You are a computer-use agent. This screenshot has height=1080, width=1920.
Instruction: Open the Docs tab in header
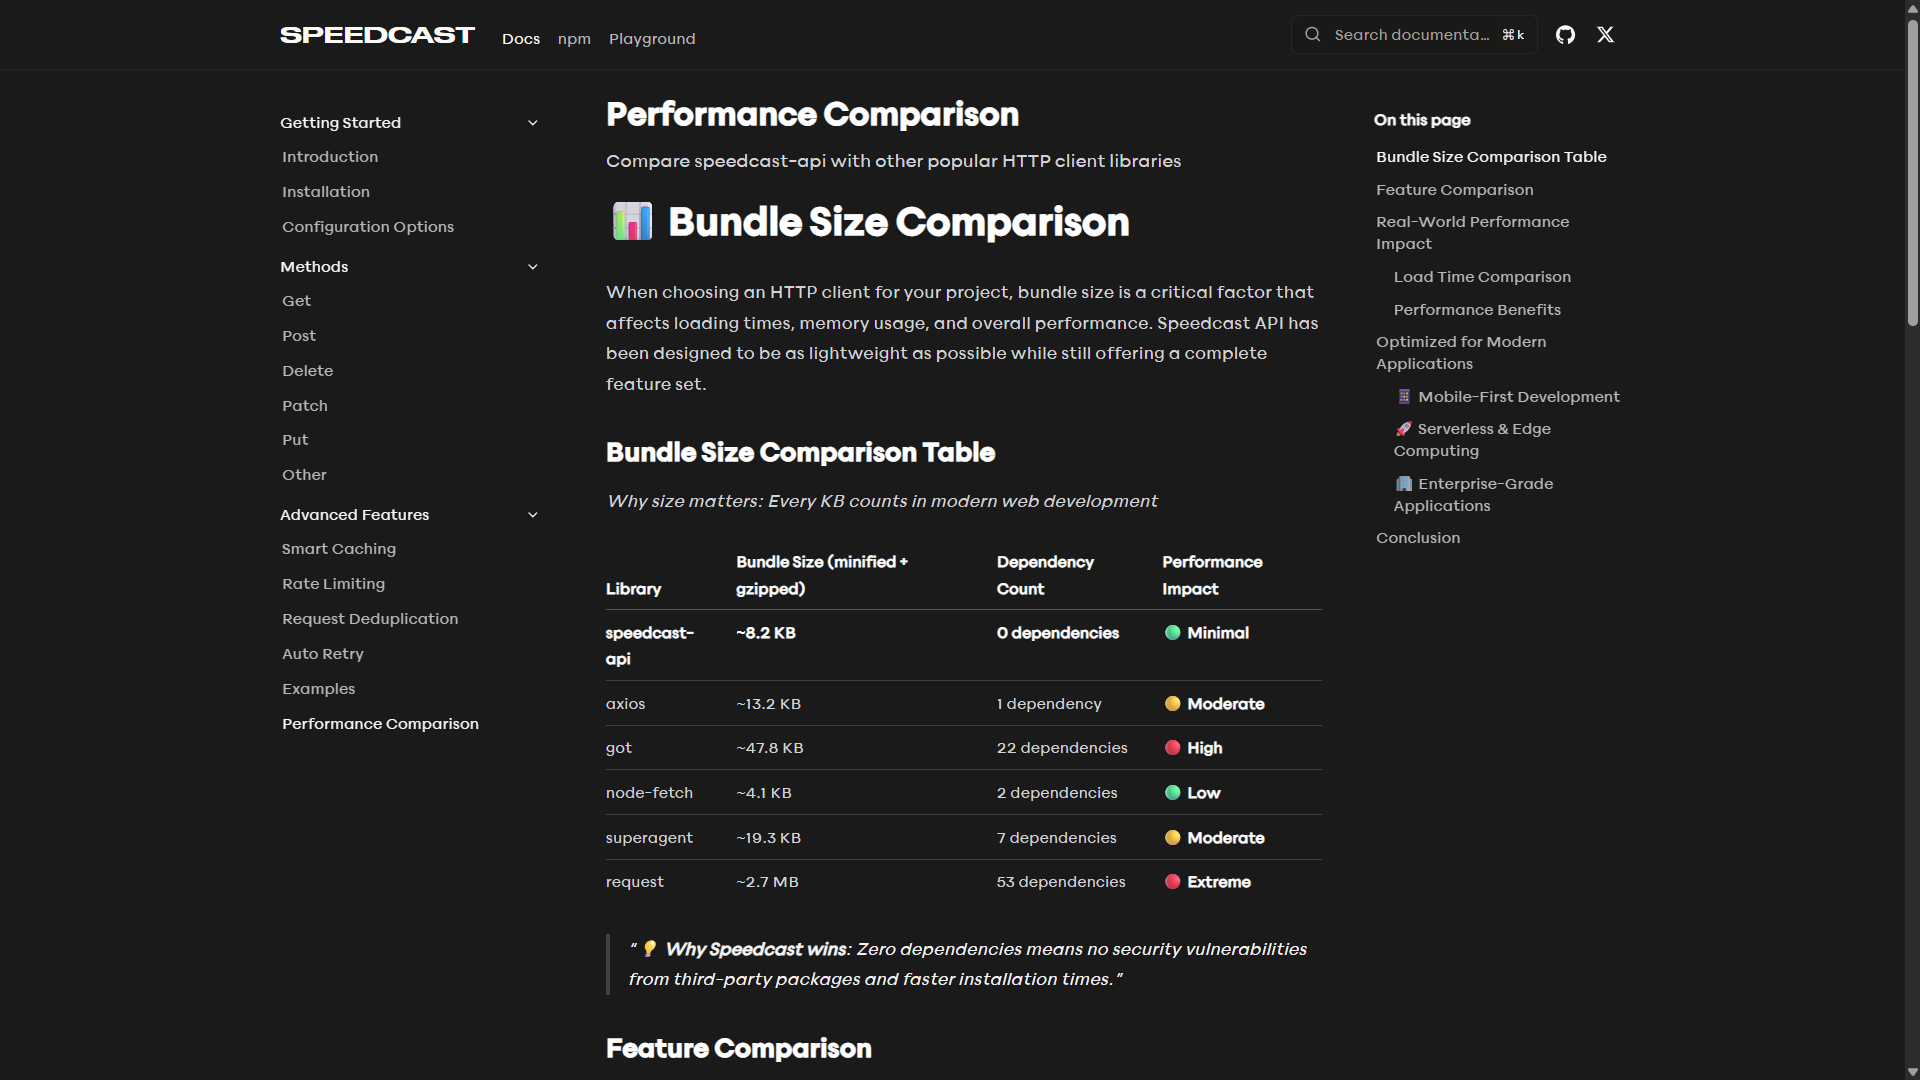click(x=521, y=39)
